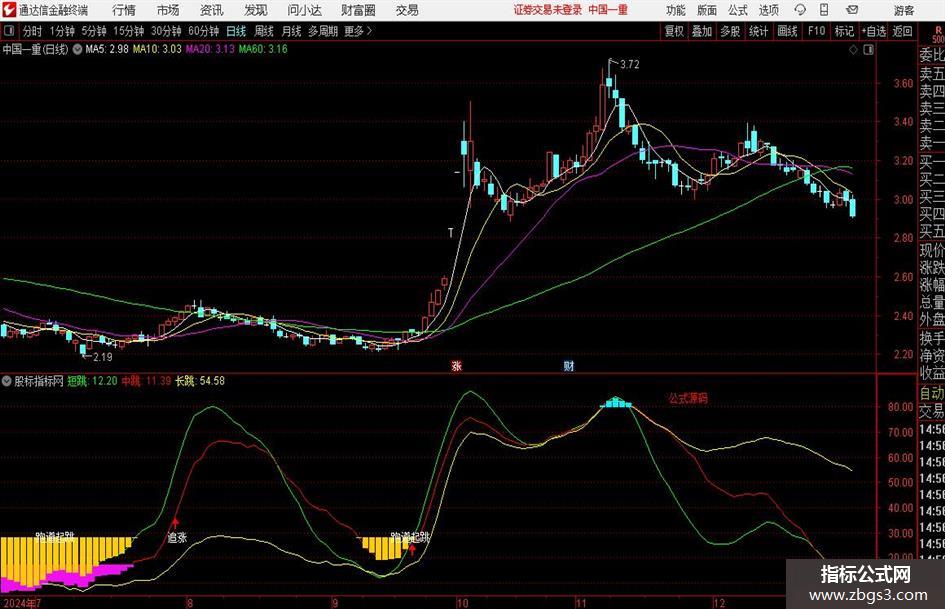The height and width of the screenshot is (609, 945).
Task: Click the 自动 label in the right sidebar
Action: click(x=932, y=393)
